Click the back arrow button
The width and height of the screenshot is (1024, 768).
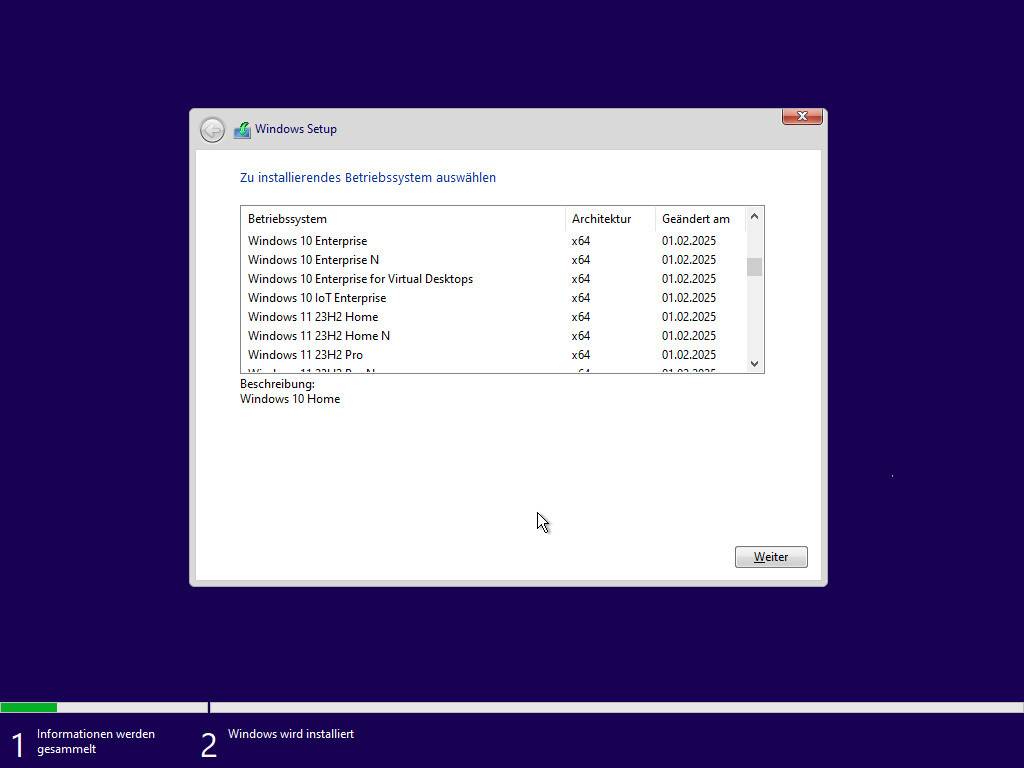point(212,130)
